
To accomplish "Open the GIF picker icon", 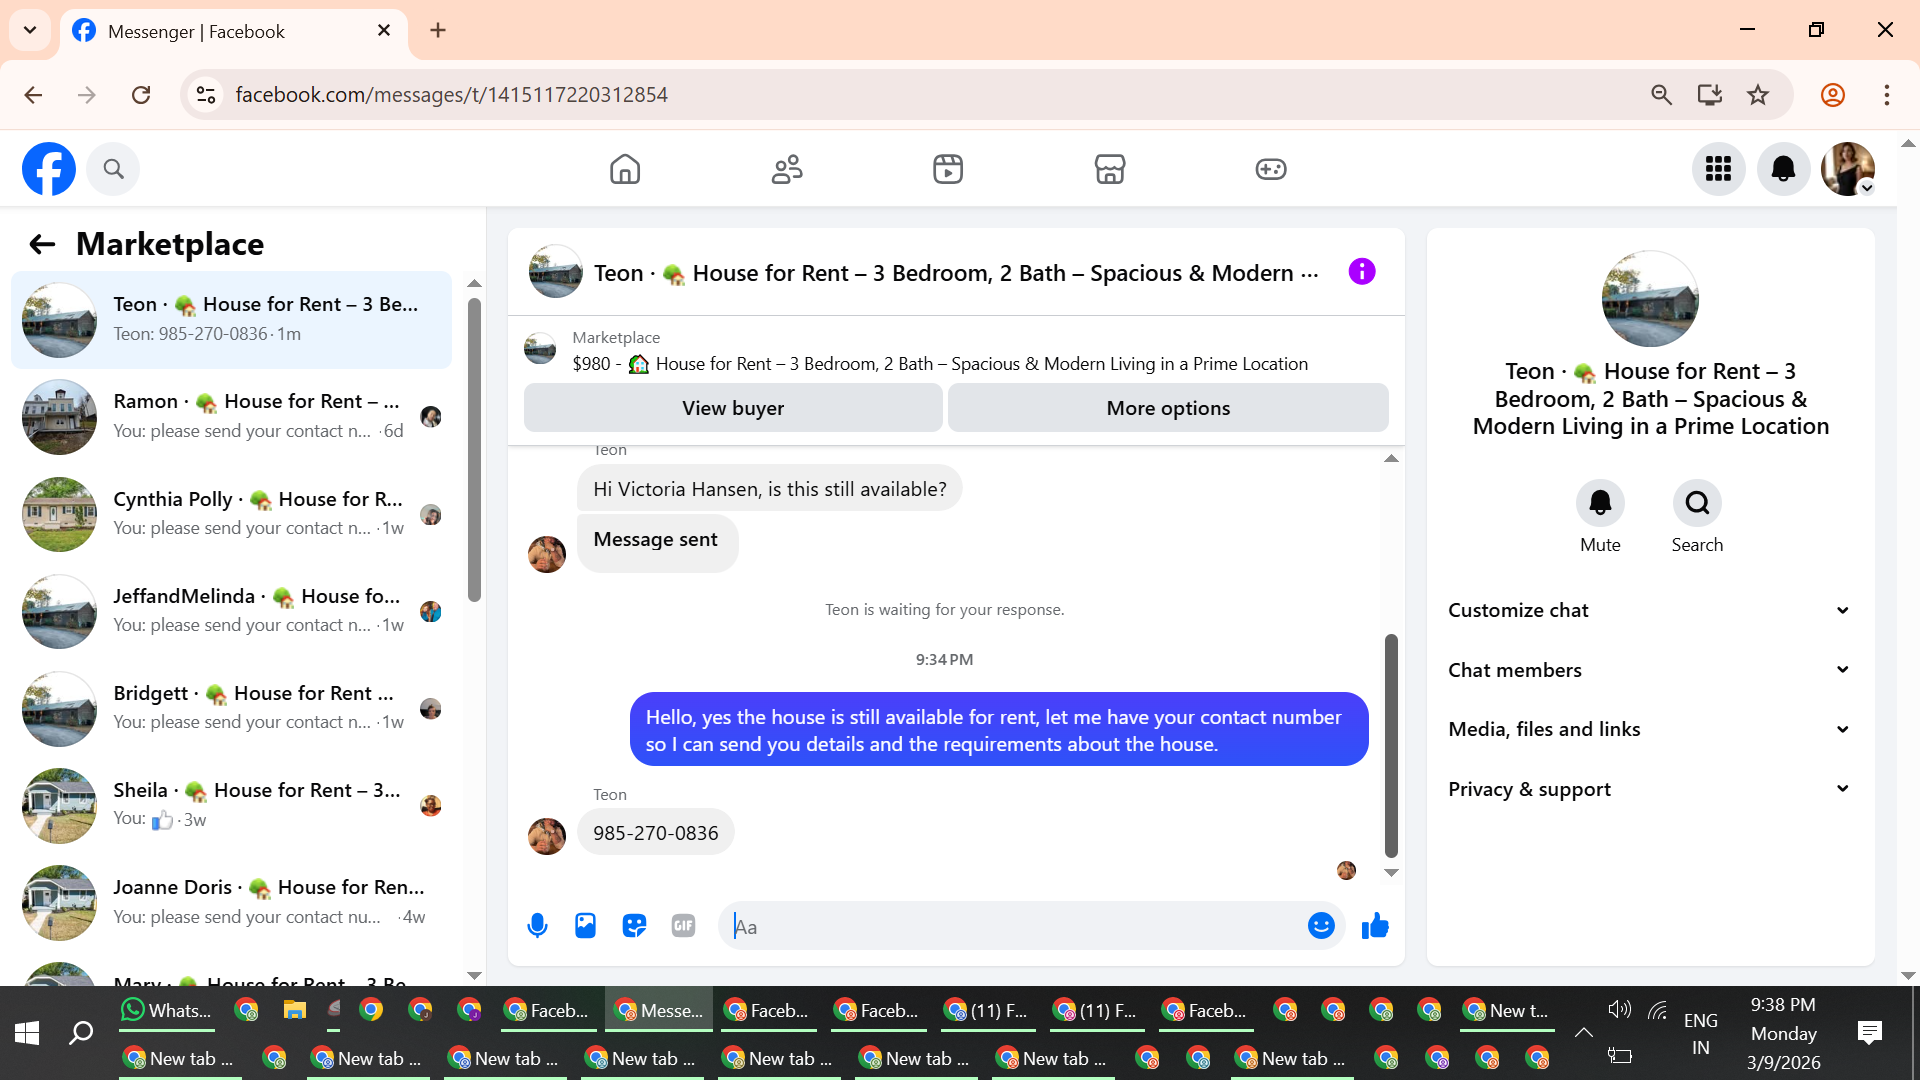I will point(683,926).
